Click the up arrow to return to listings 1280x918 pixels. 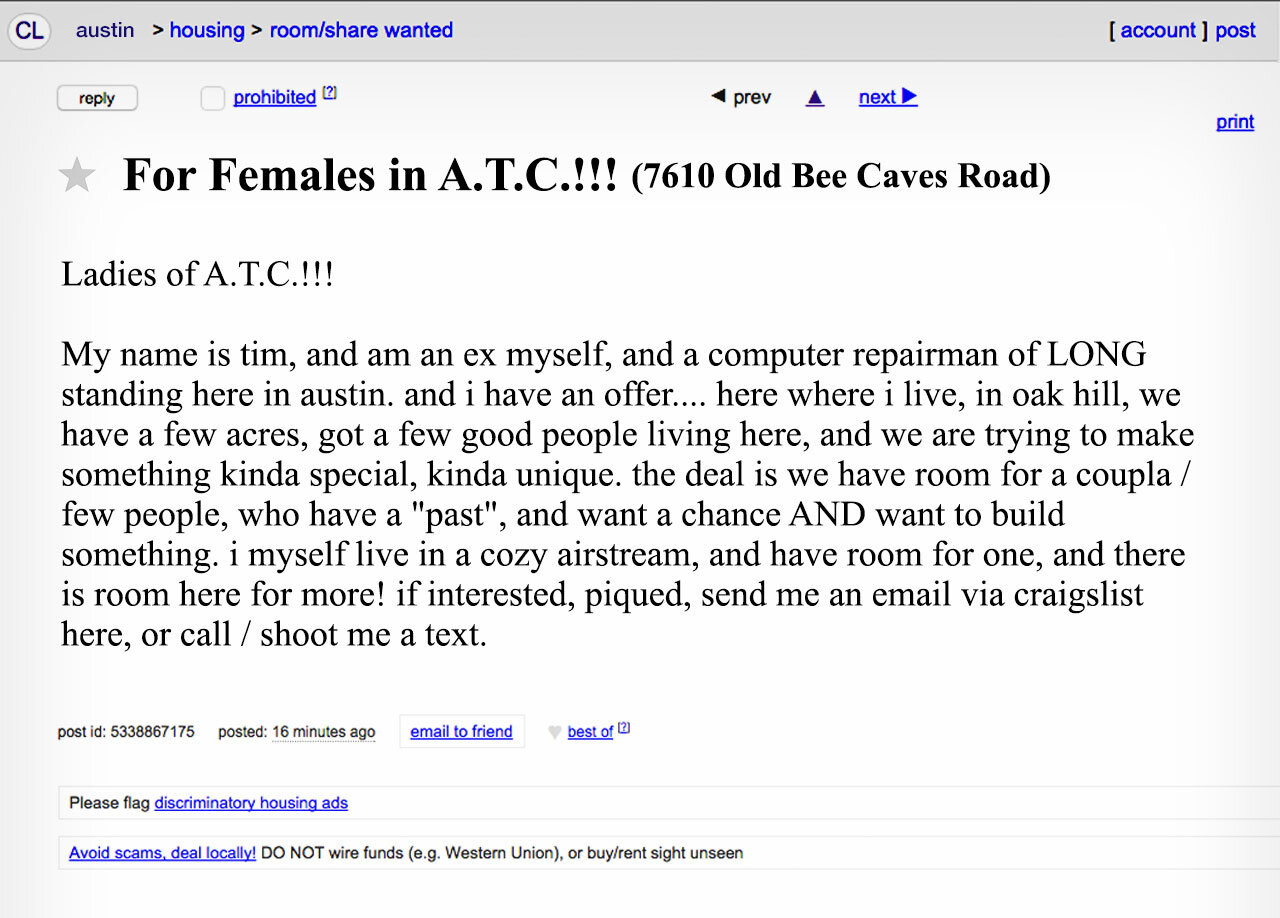coord(815,96)
